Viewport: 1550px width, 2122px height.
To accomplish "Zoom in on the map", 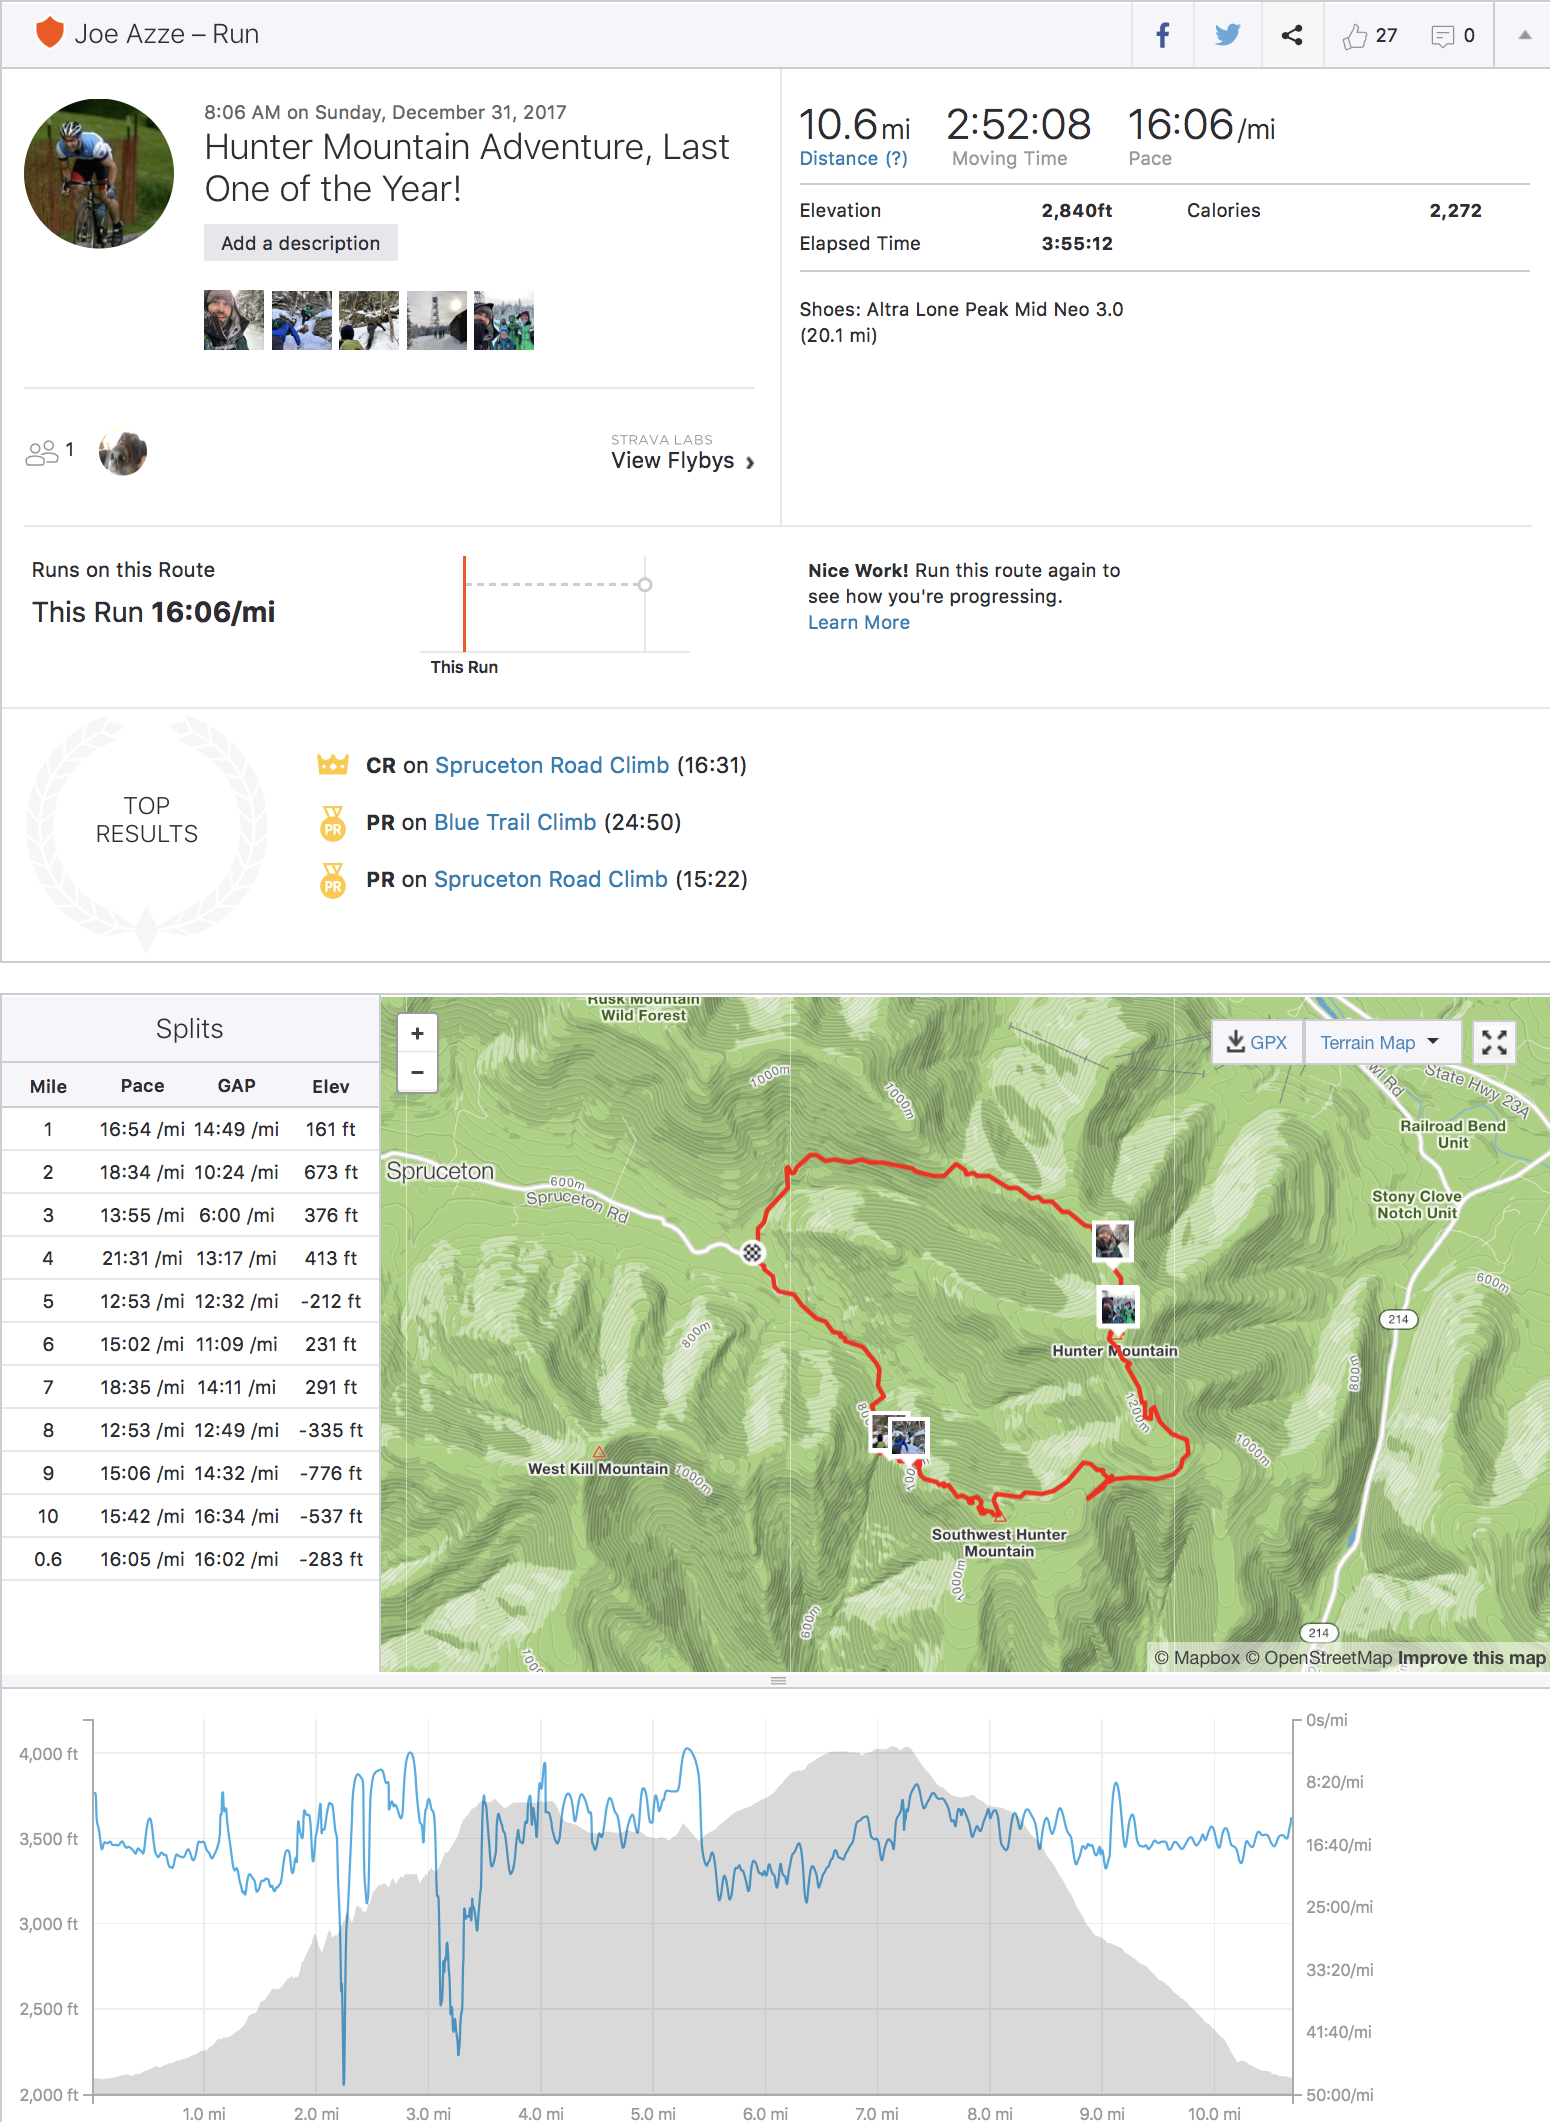I will point(418,1034).
